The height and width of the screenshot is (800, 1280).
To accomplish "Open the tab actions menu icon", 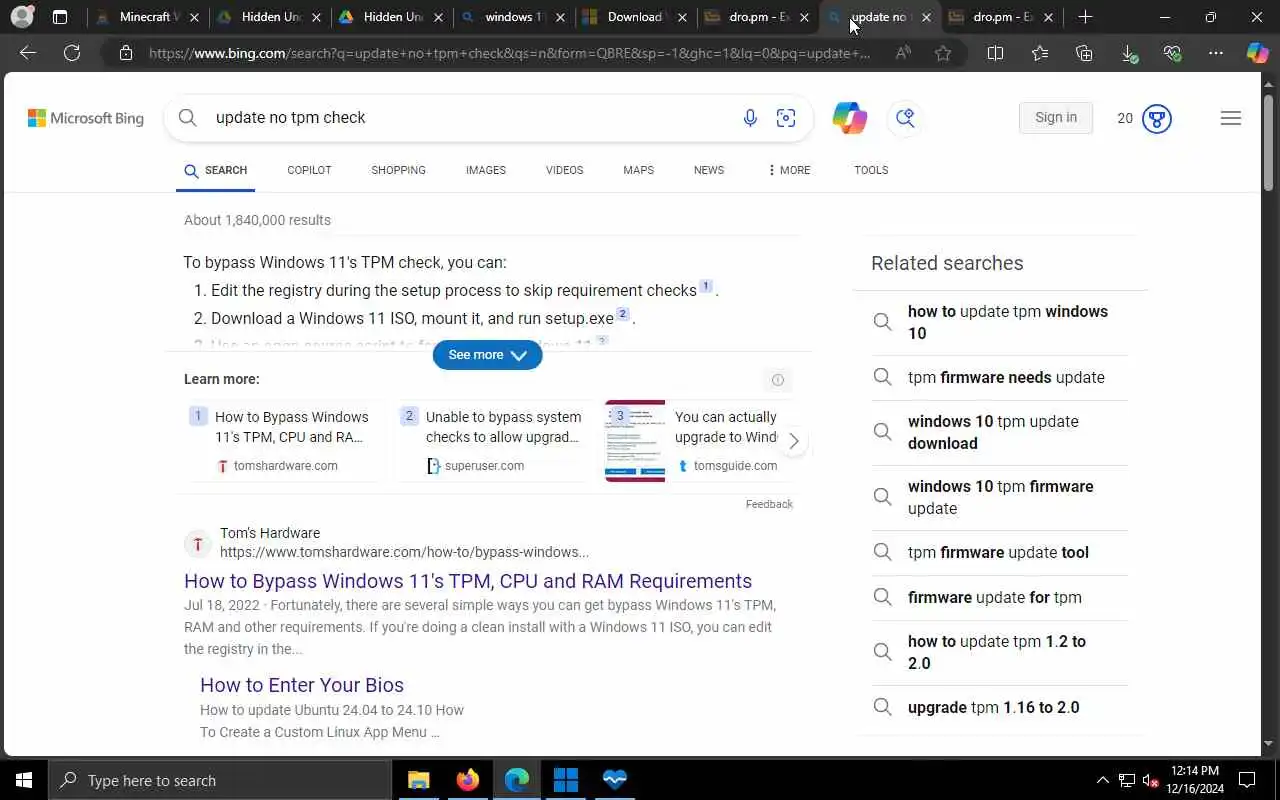I will click(x=60, y=17).
